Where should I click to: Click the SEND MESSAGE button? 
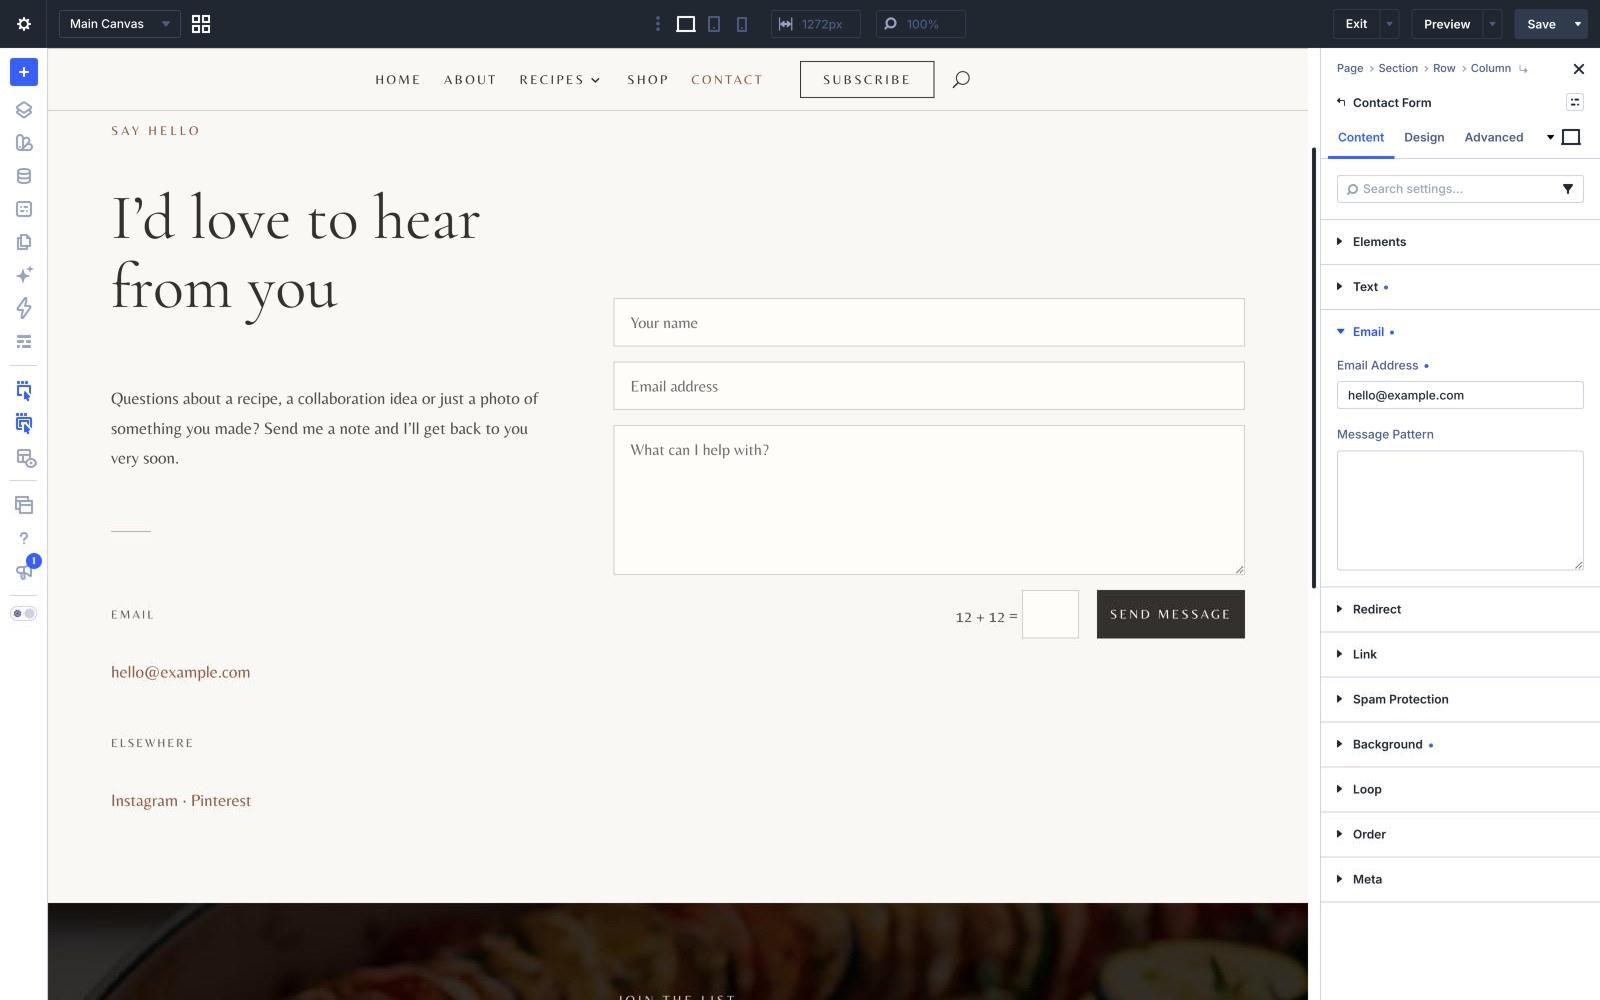(x=1171, y=614)
